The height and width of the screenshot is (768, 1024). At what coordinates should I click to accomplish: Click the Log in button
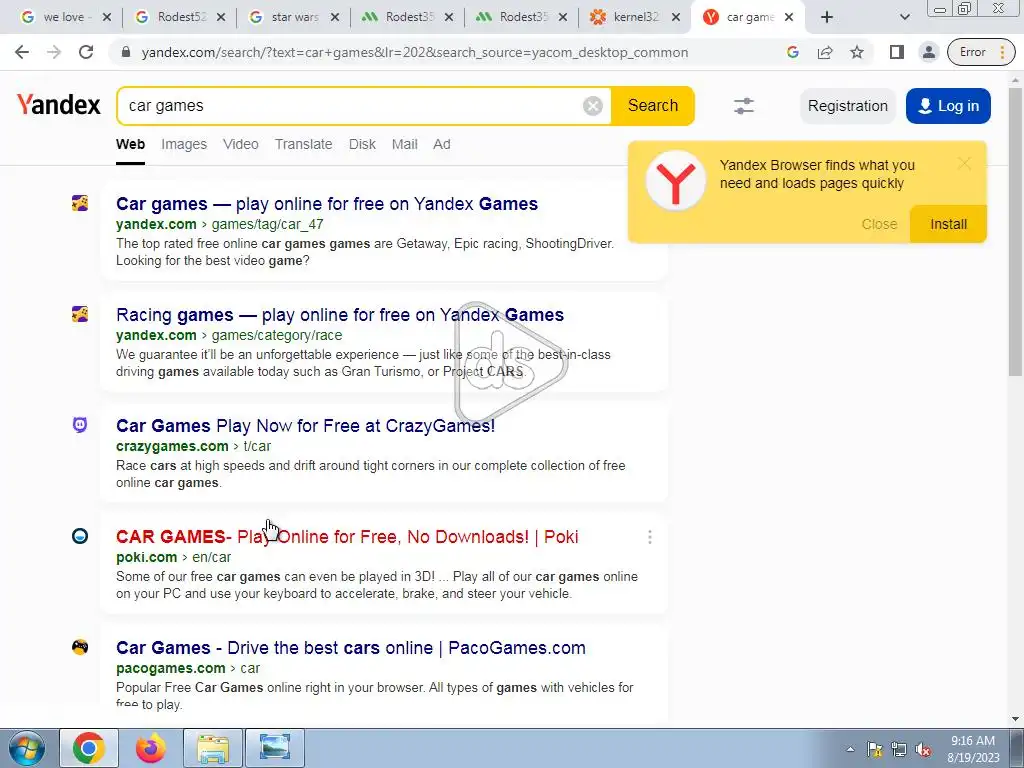948,106
